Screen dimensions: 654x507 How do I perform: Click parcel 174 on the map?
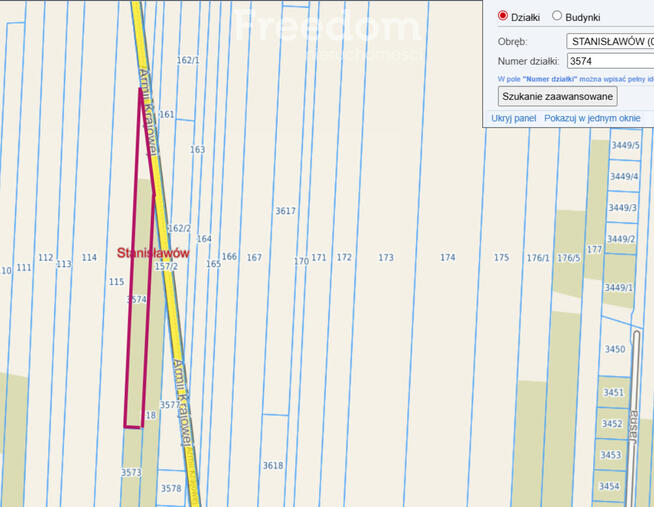coord(447,258)
